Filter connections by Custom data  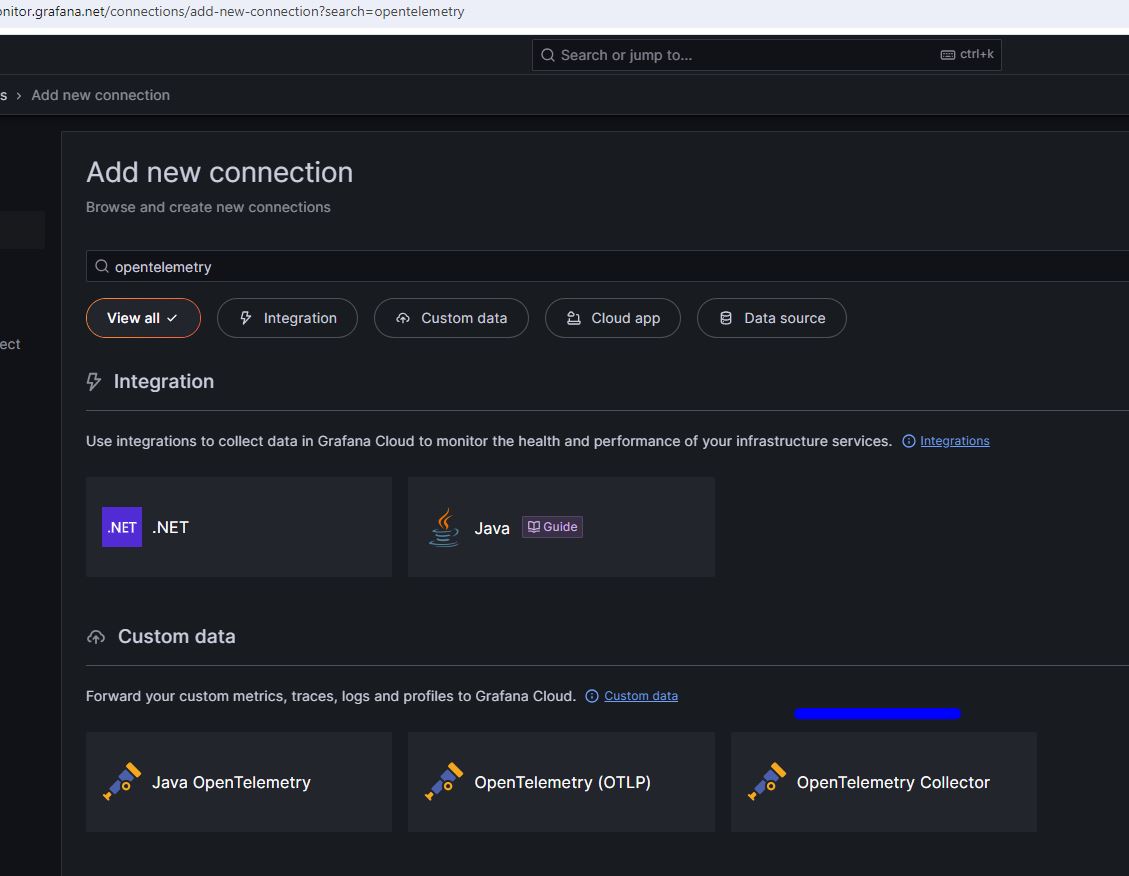[451, 318]
